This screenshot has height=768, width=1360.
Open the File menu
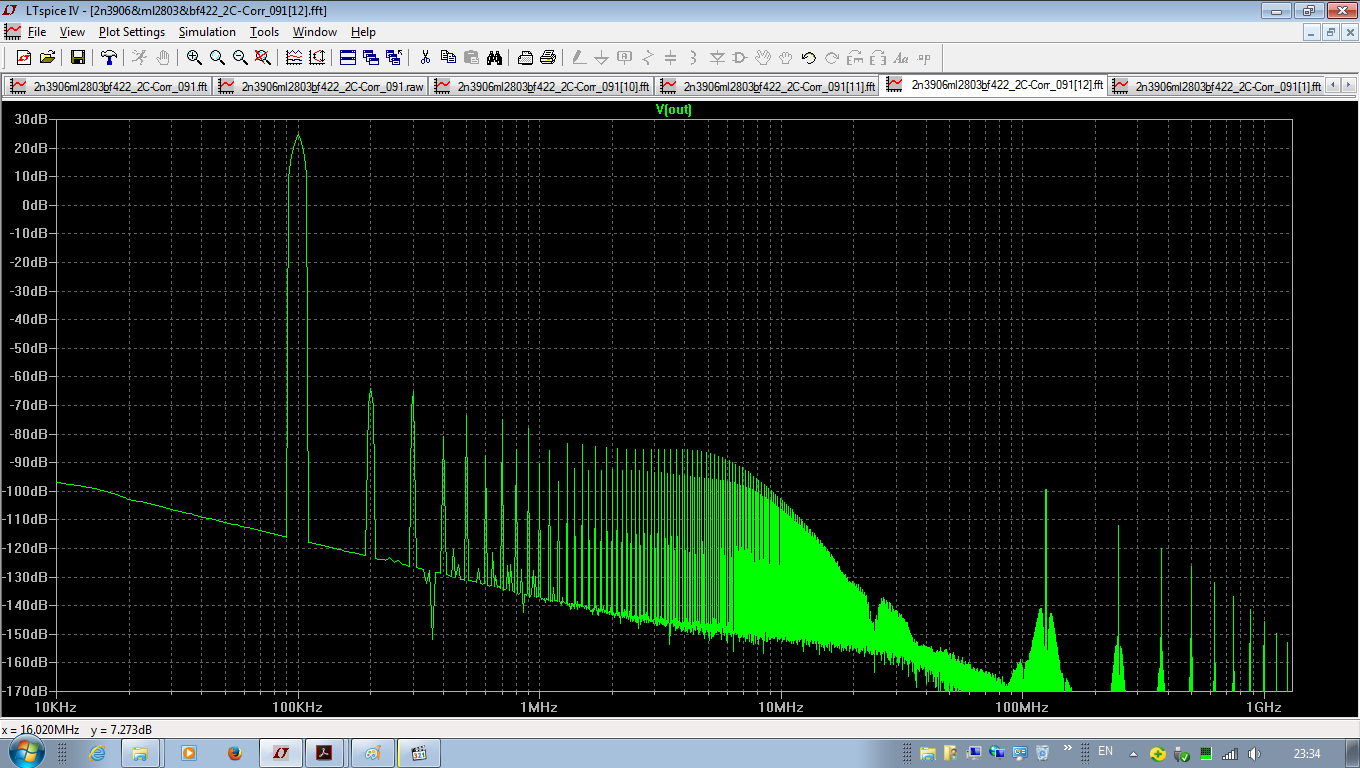37,32
